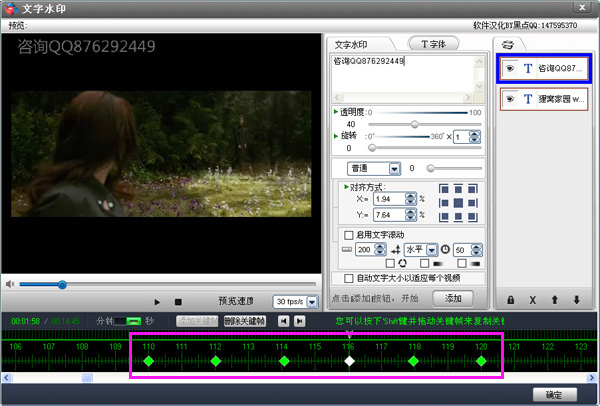Open the T 字体 font tab
This screenshot has height=406, width=600.
pyautogui.click(x=434, y=44)
